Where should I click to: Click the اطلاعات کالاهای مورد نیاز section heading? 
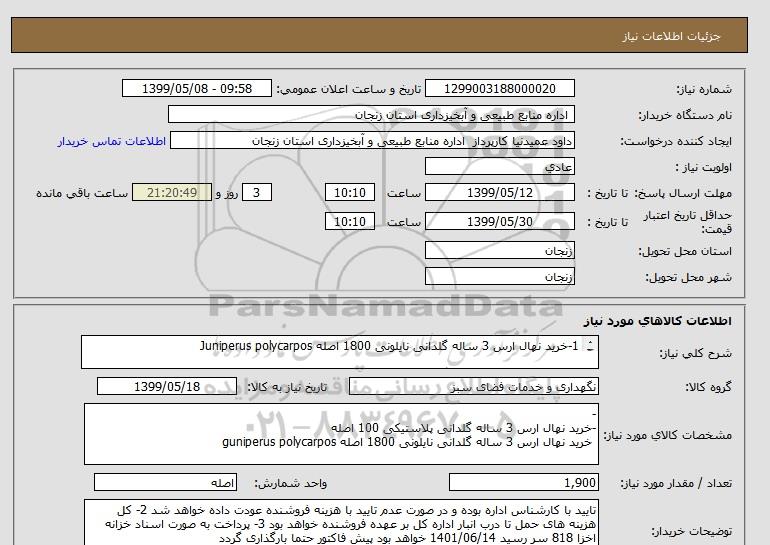[x=658, y=321]
